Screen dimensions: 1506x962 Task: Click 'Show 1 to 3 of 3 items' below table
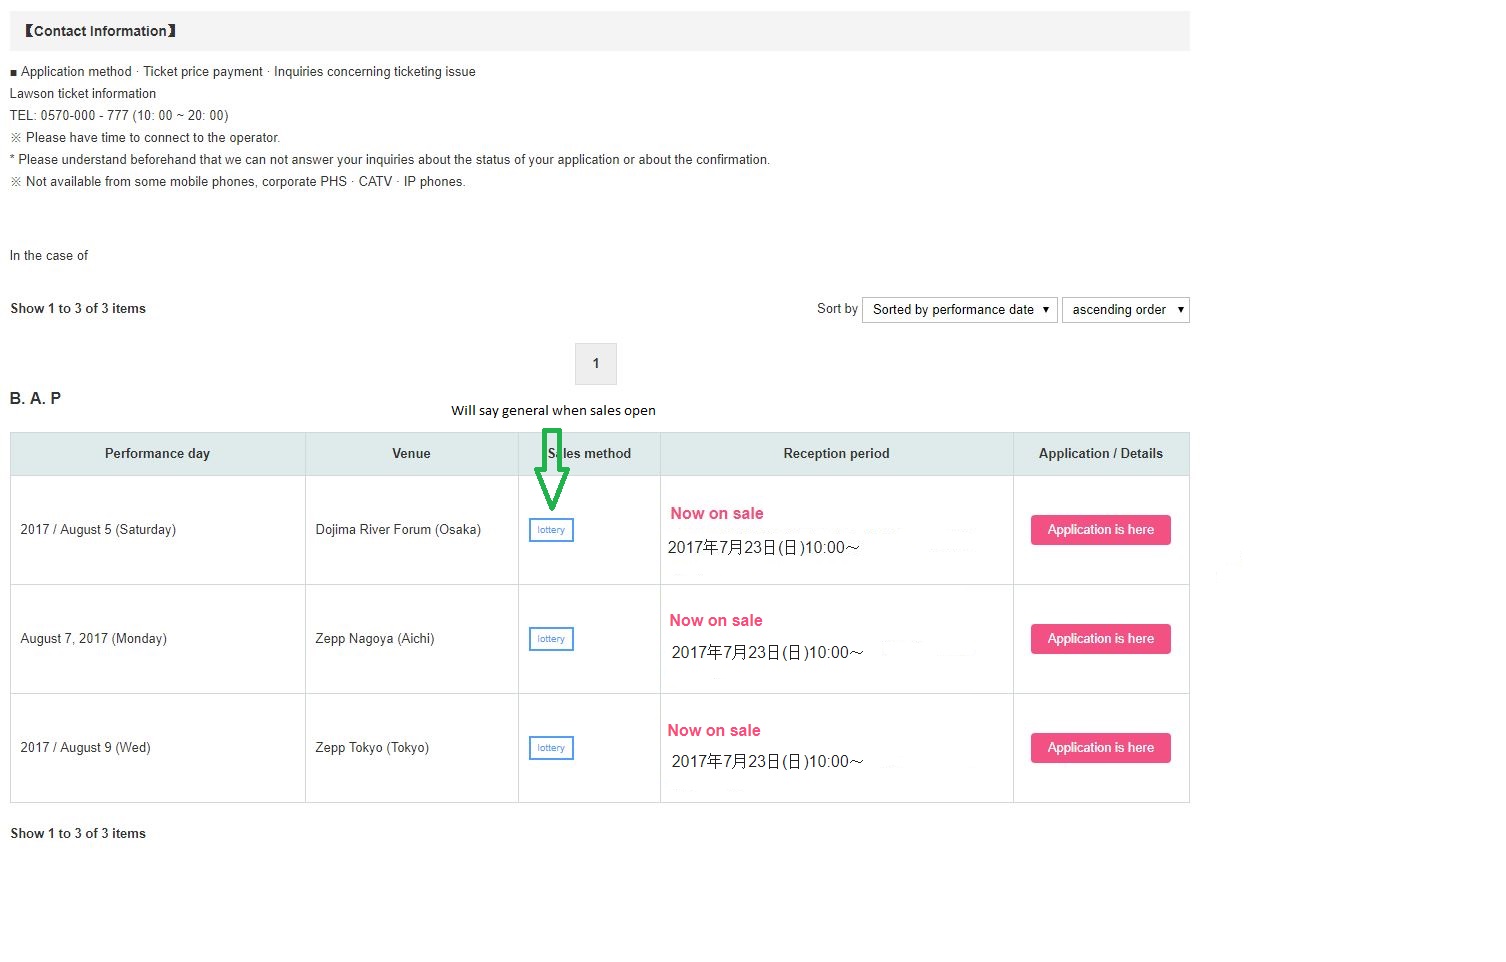(78, 834)
